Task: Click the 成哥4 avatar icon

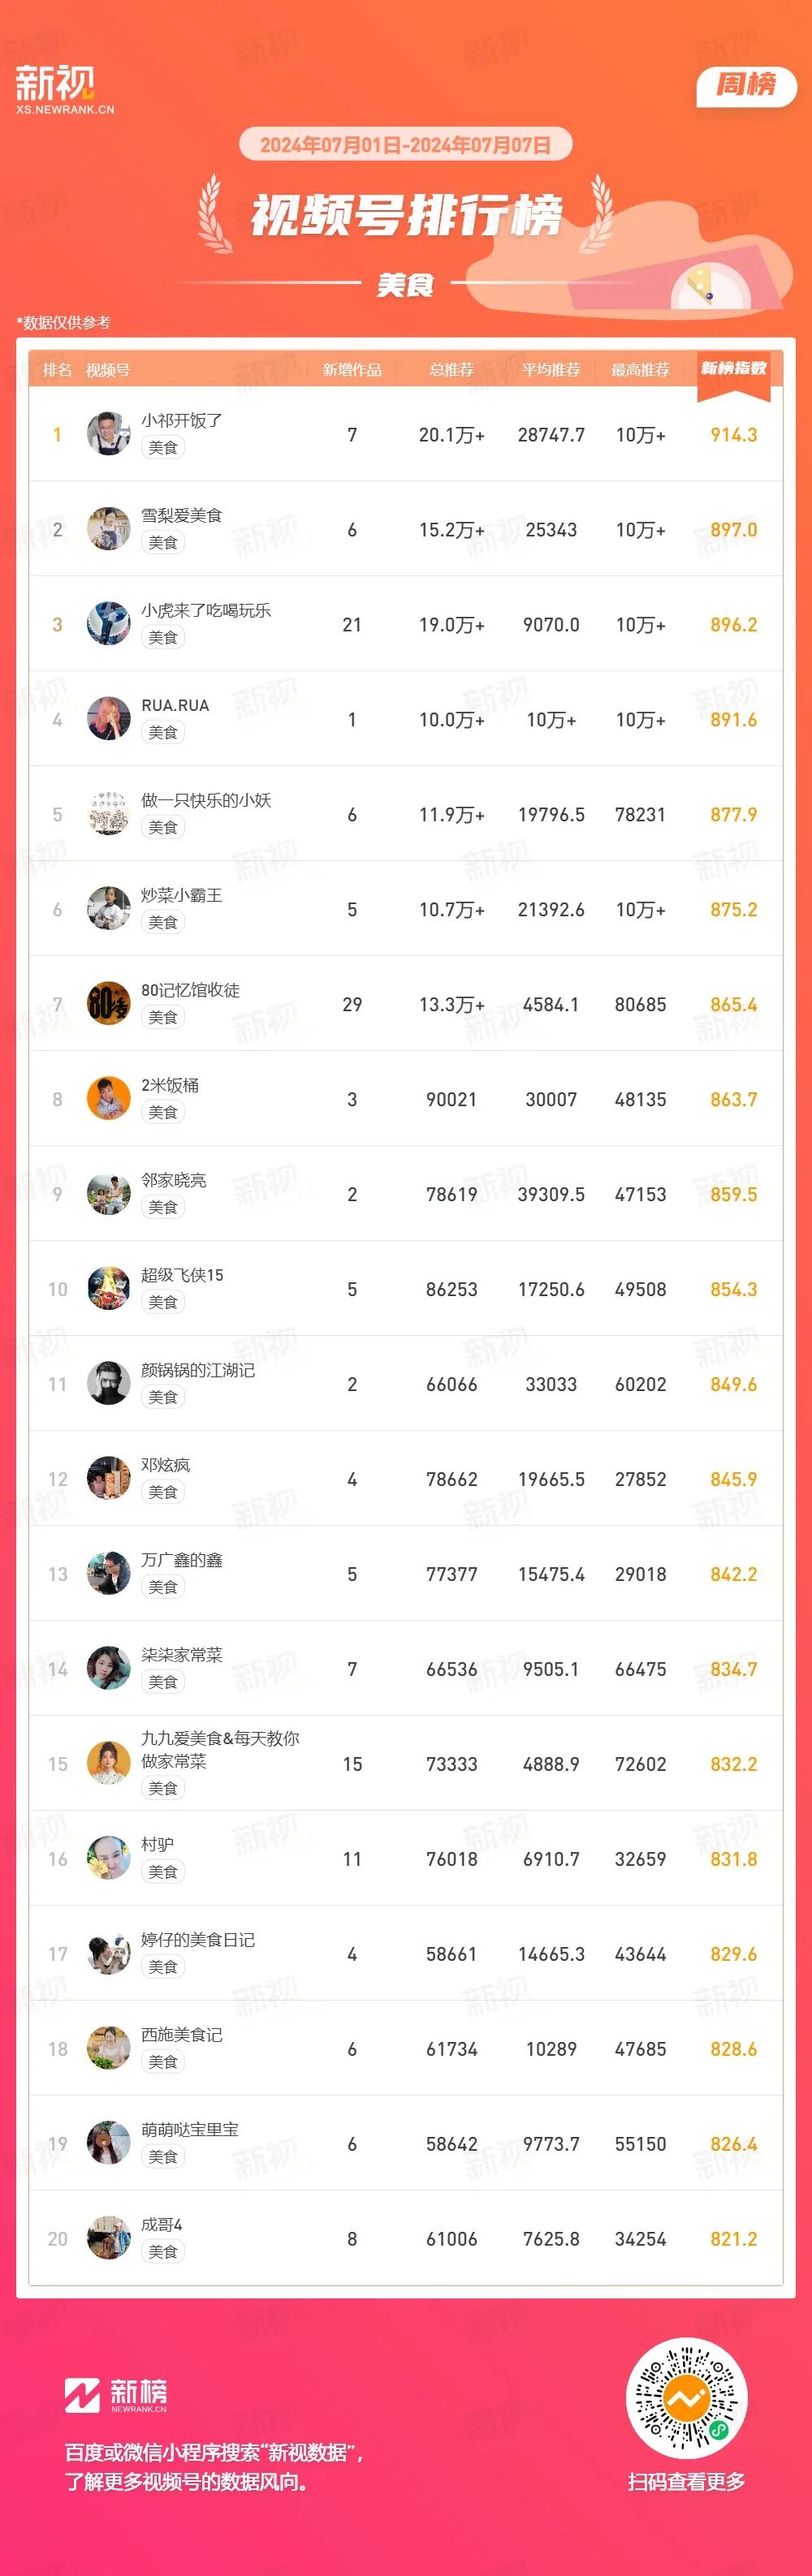Action: pos(109,2238)
